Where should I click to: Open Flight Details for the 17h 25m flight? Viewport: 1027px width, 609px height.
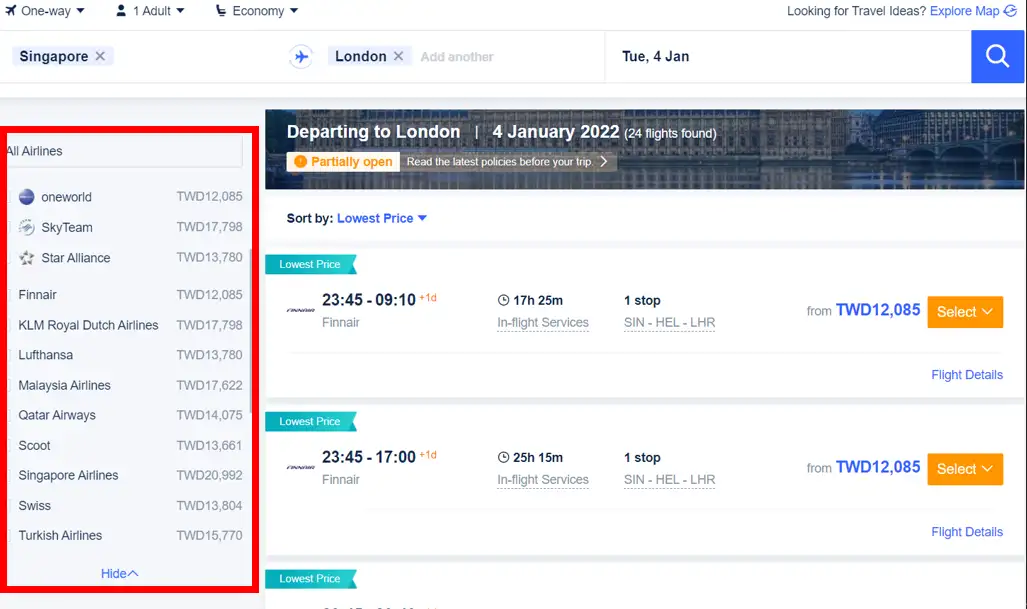967,375
